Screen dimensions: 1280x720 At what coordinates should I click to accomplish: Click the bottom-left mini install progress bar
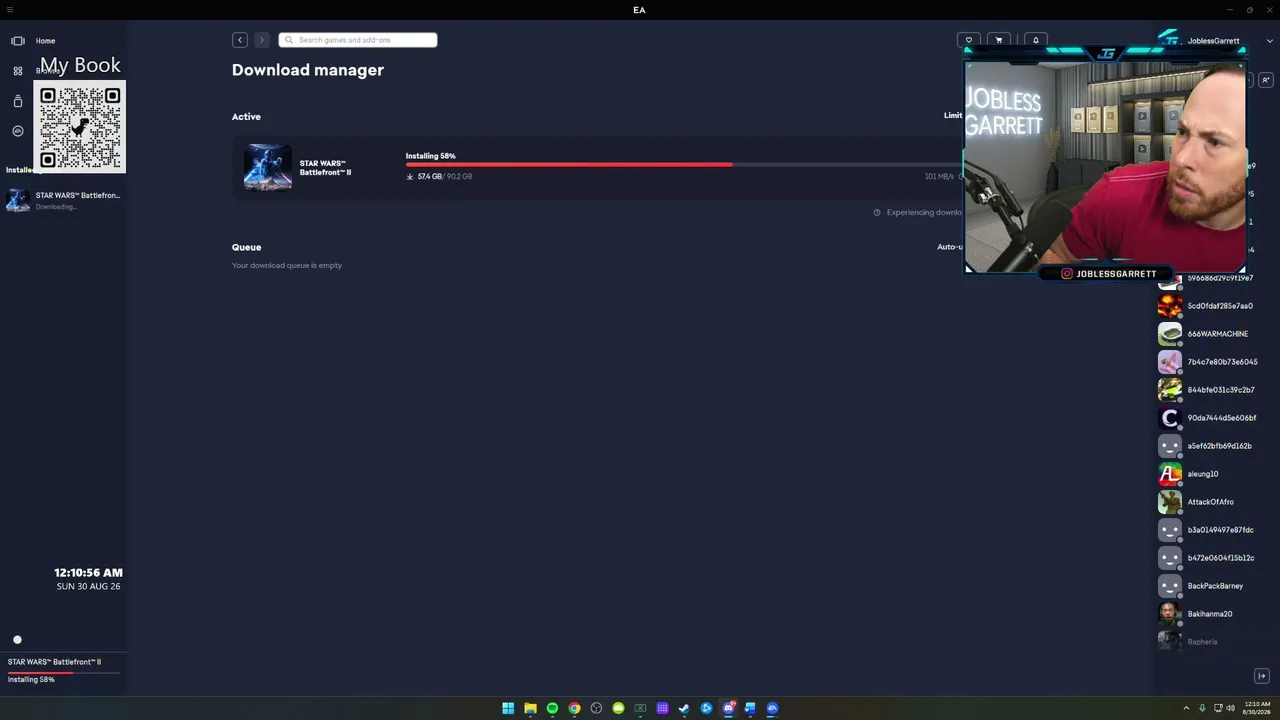click(x=64, y=672)
